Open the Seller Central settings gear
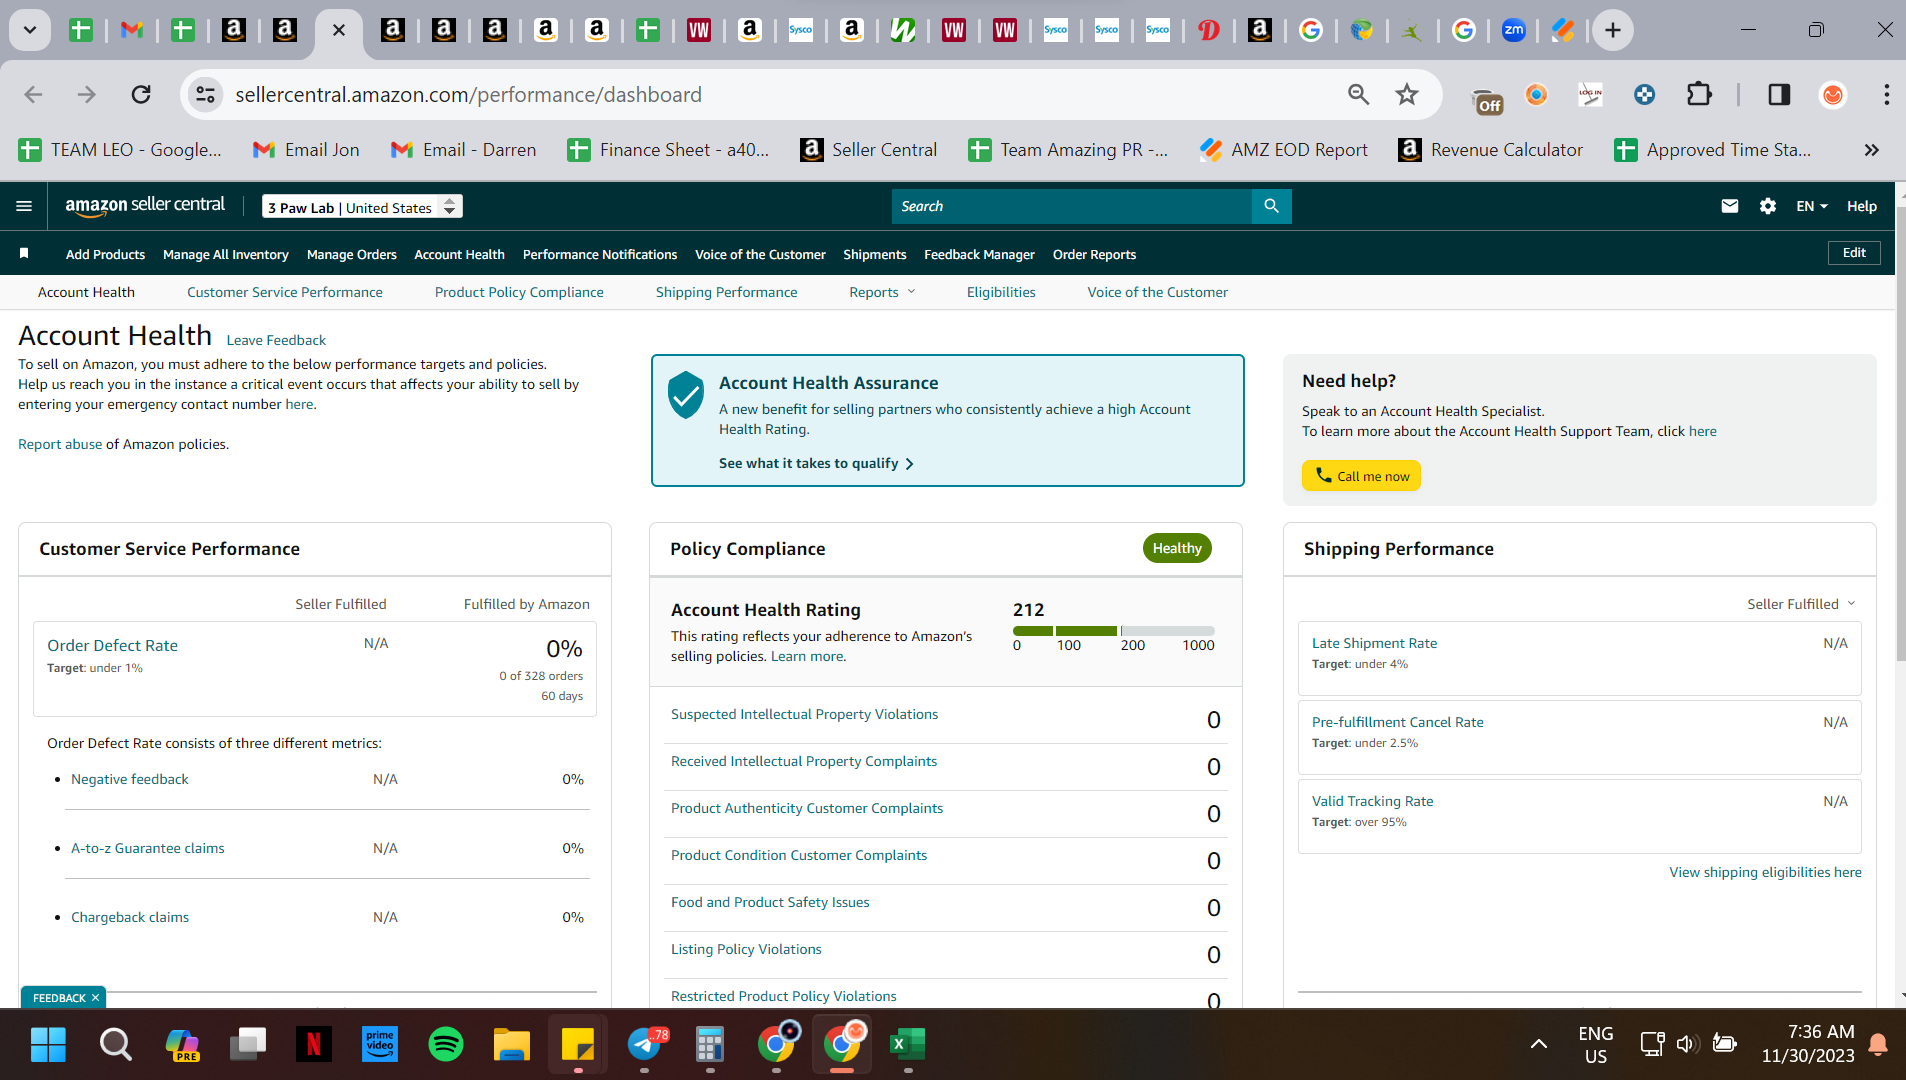1906x1080 pixels. [1767, 206]
